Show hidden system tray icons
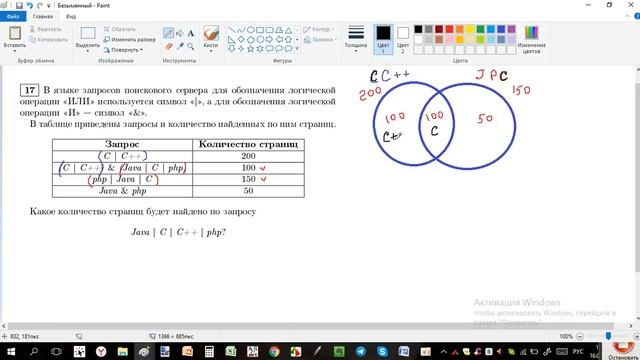640x360 pixels. (444, 351)
